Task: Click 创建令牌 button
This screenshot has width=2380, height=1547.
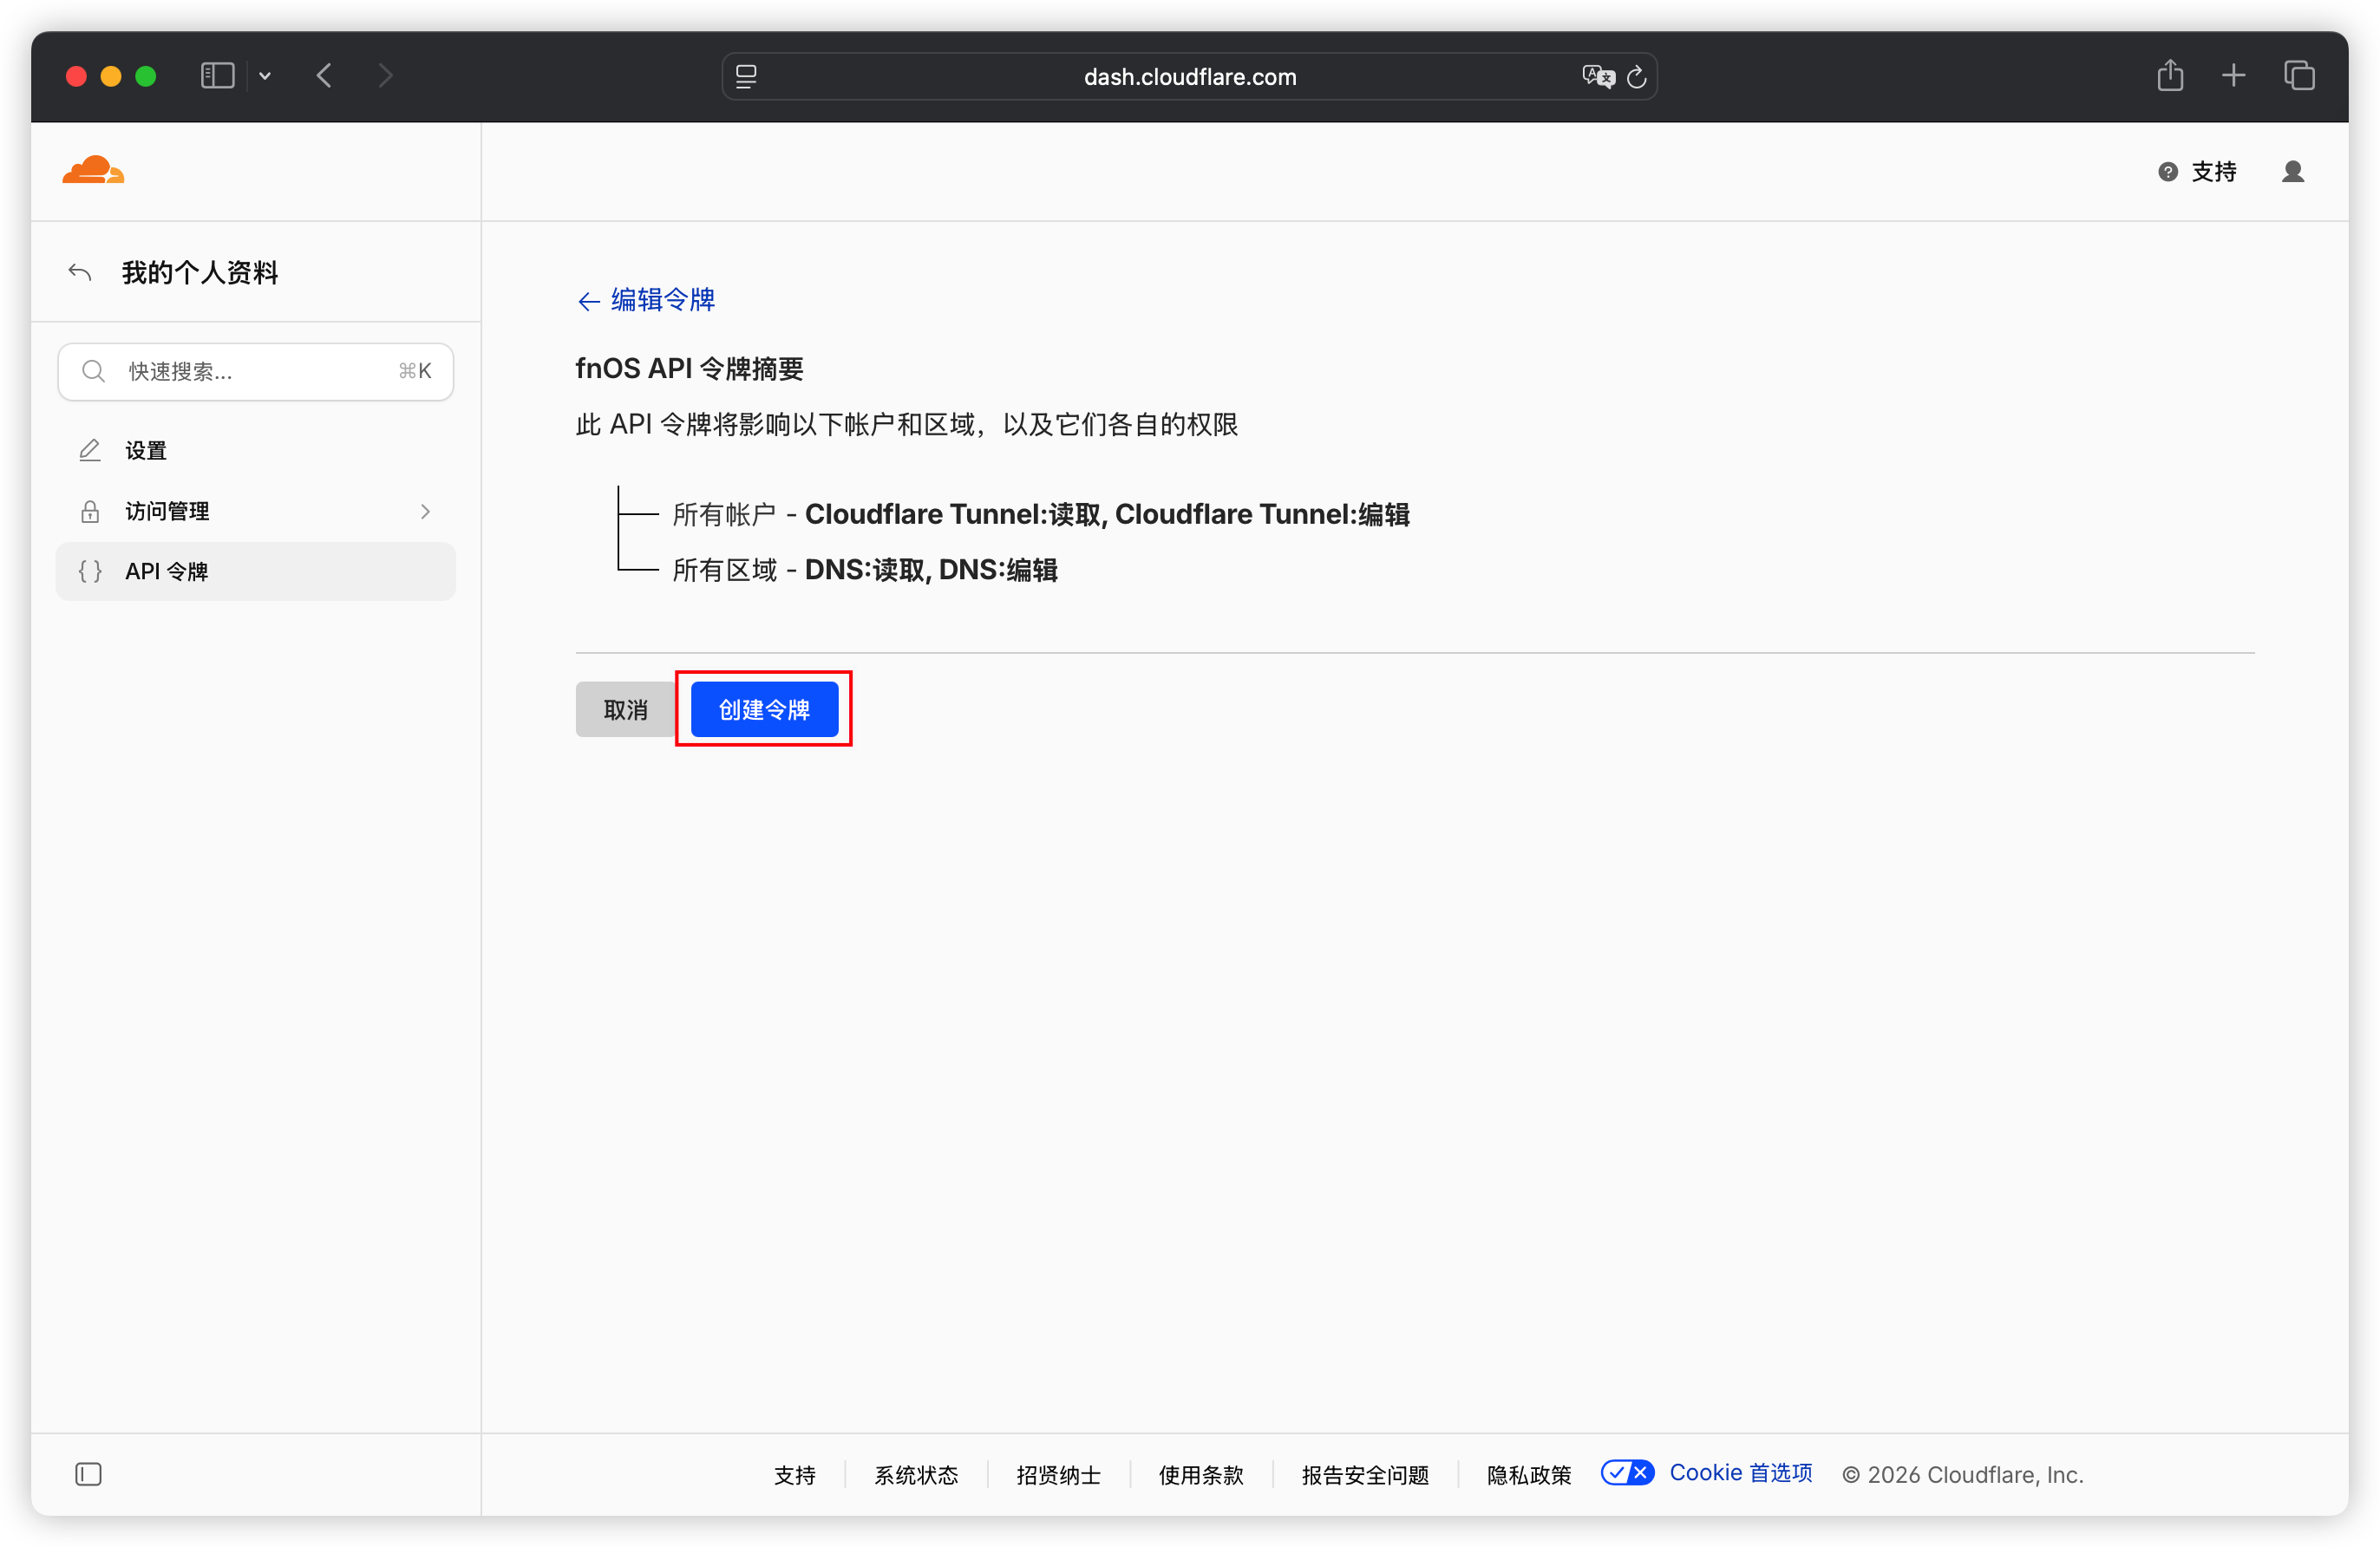Action: click(x=764, y=710)
